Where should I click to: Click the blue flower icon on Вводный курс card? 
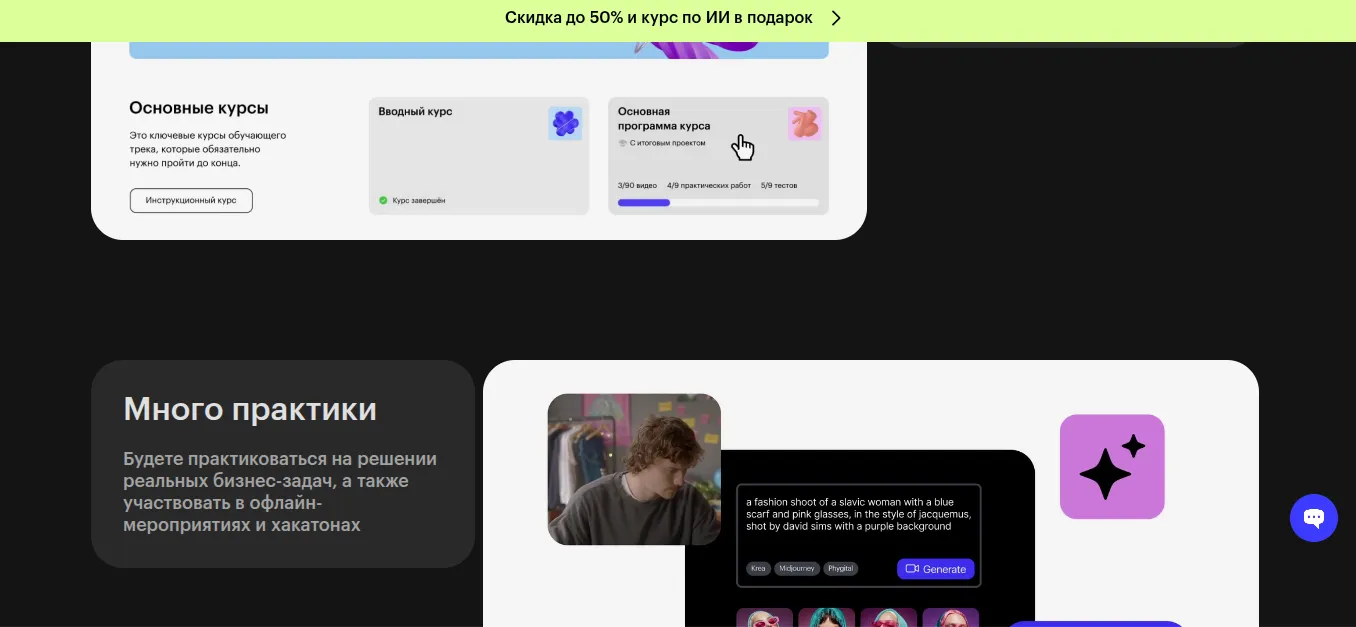[565, 124]
